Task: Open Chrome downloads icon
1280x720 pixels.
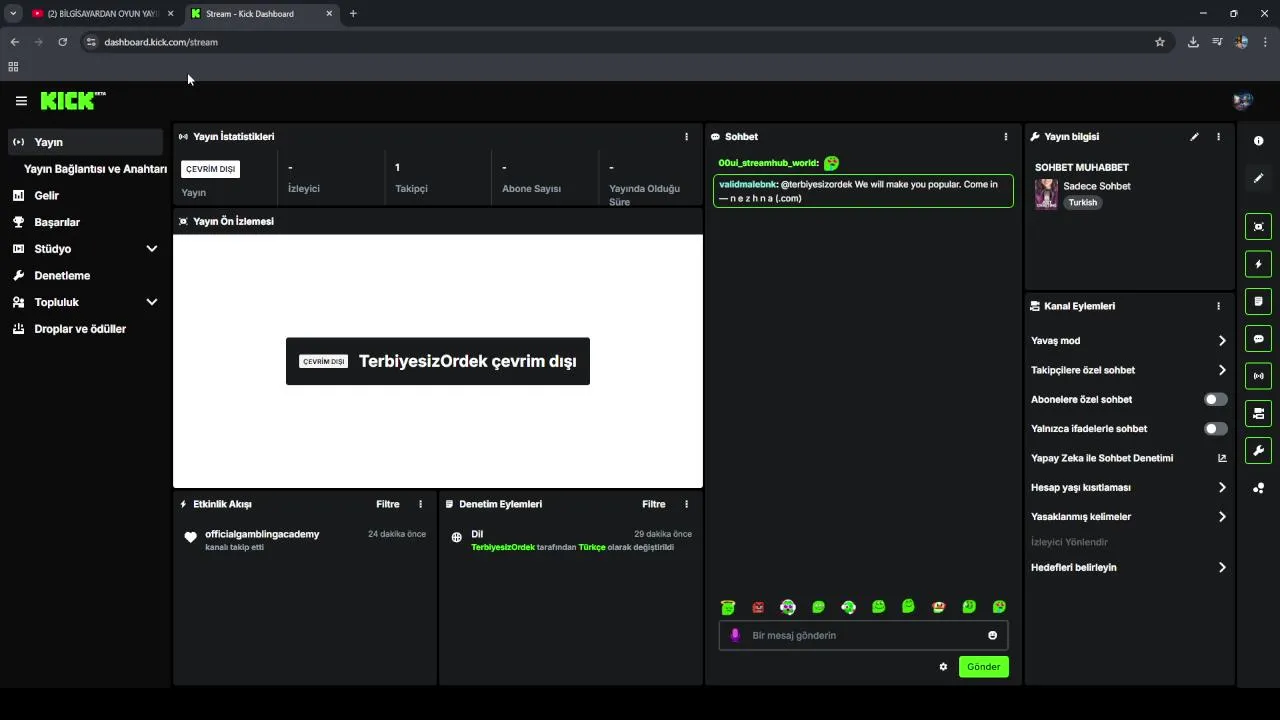Action: [1193, 42]
